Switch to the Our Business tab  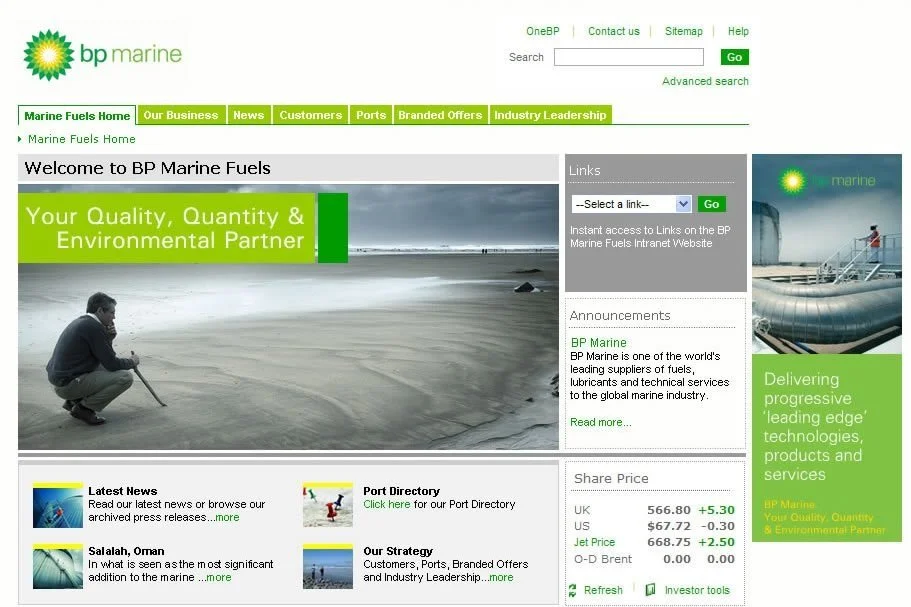(181, 115)
